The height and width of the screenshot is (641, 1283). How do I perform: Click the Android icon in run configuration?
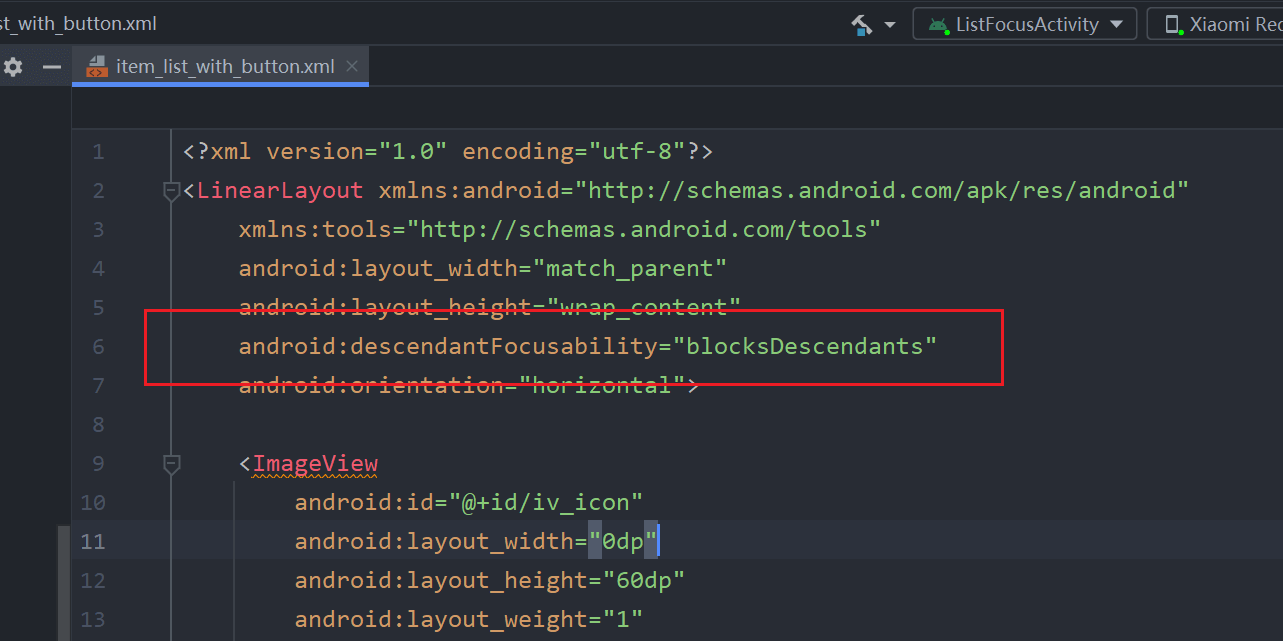(938, 25)
